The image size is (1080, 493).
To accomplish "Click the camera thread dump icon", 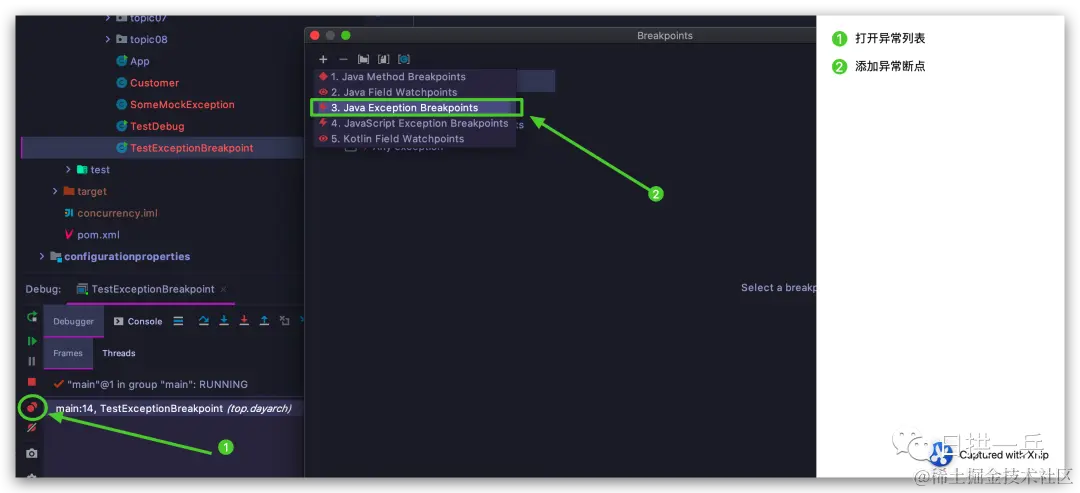I will tap(32, 454).
